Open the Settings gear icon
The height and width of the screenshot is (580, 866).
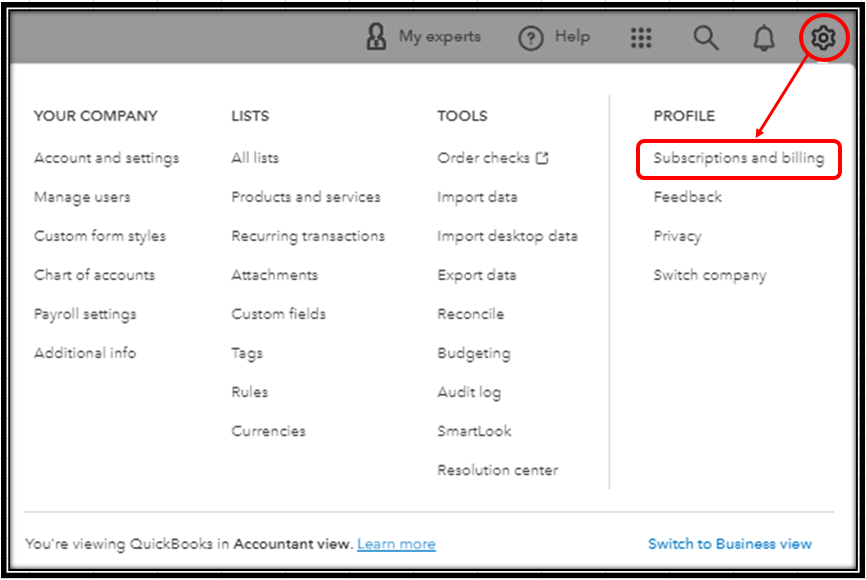(x=823, y=38)
